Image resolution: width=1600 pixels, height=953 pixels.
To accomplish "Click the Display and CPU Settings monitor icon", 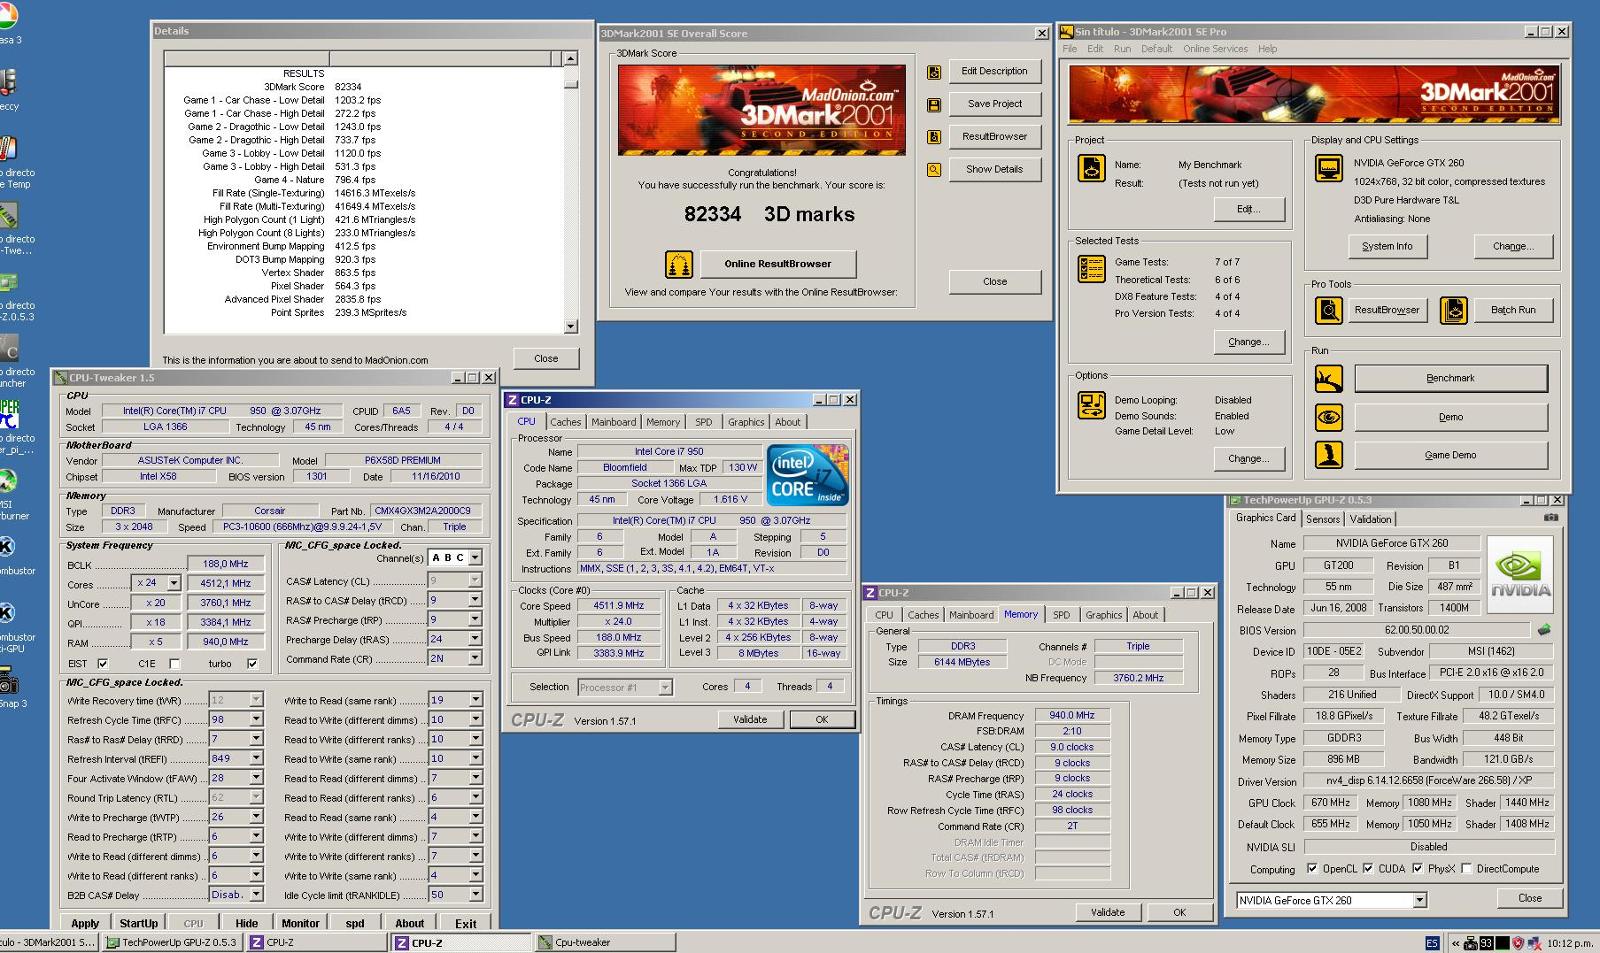I will [x=1329, y=168].
